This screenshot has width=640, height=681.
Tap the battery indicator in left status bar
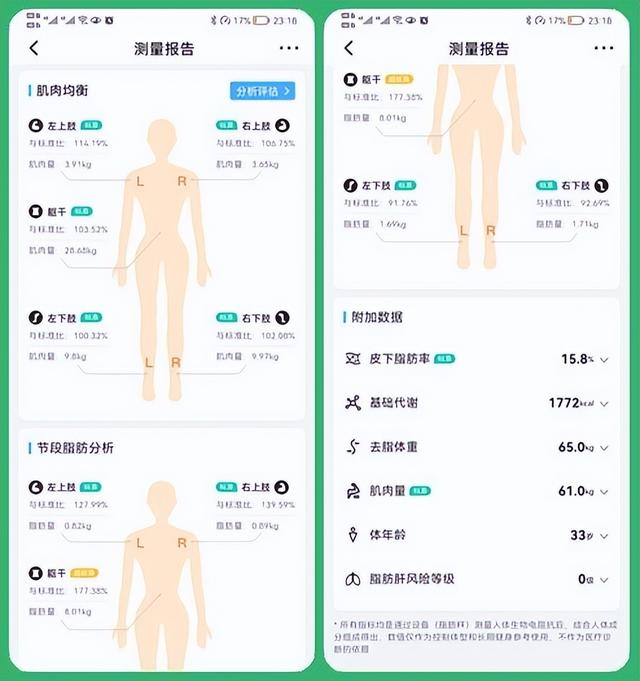coord(261,20)
